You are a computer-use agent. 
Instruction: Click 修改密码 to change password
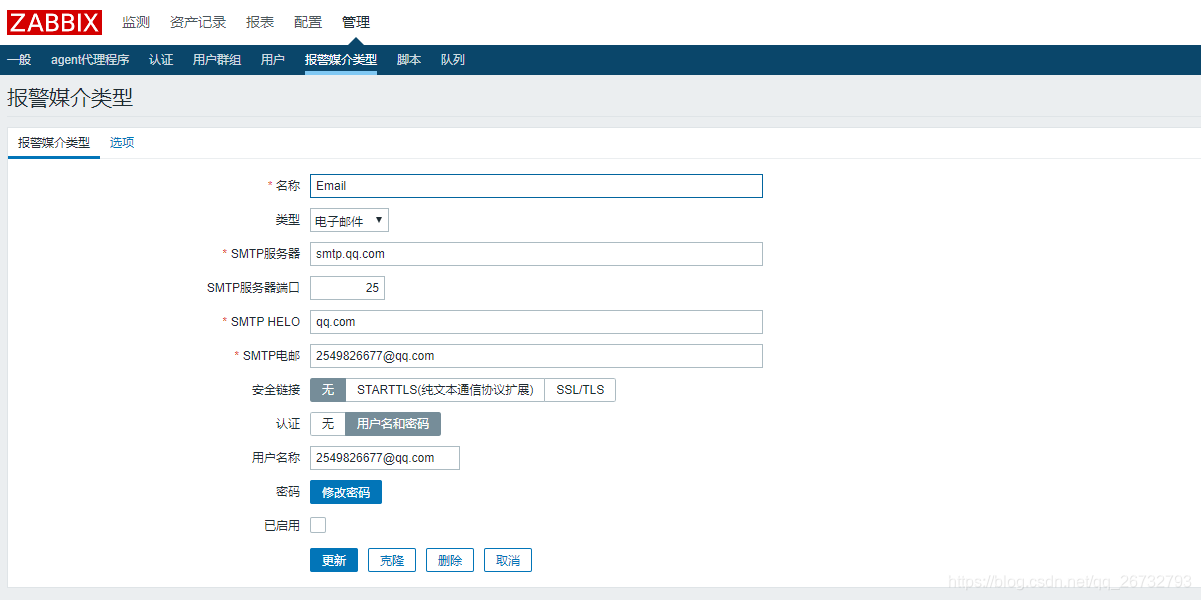345,491
